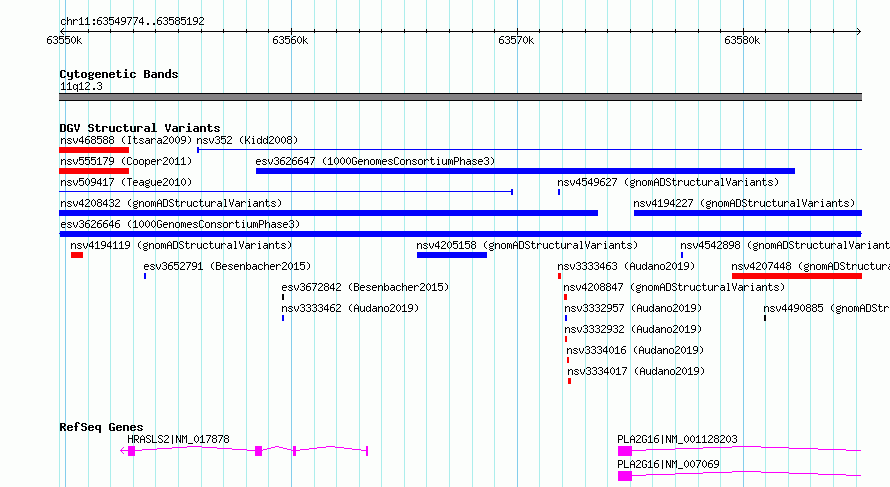Click nsv3332957 (Audano2019) label
Screen dimensions: 890x487
(x=633, y=308)
